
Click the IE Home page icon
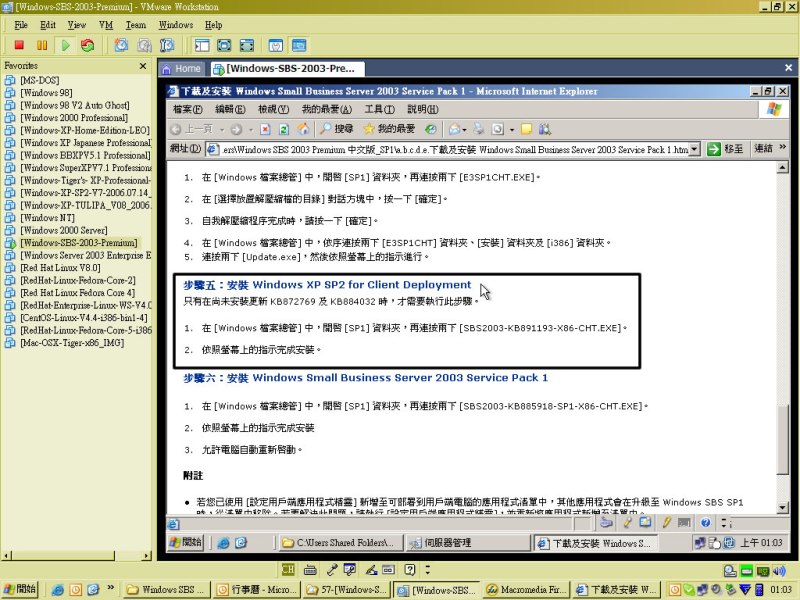pos(304,129)
